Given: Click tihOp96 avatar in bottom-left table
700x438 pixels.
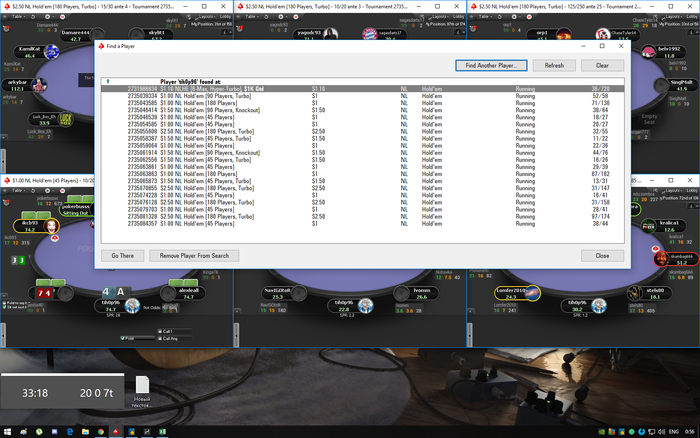Looking at the screenshot, I should (132, 305).
